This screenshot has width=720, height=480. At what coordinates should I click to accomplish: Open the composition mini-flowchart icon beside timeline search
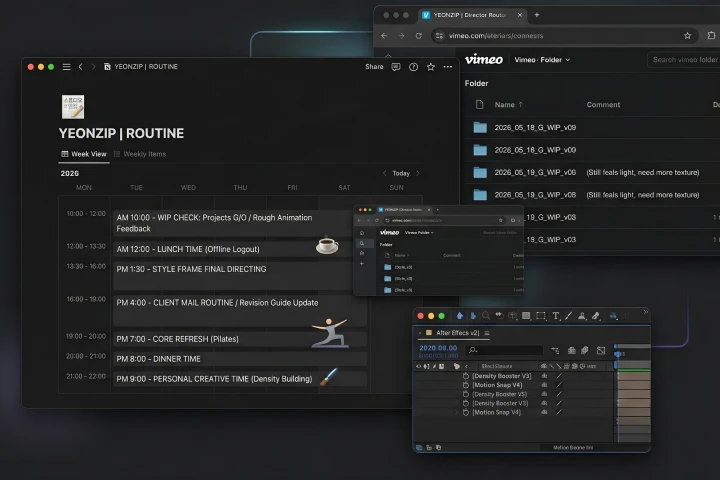point(555,350)
